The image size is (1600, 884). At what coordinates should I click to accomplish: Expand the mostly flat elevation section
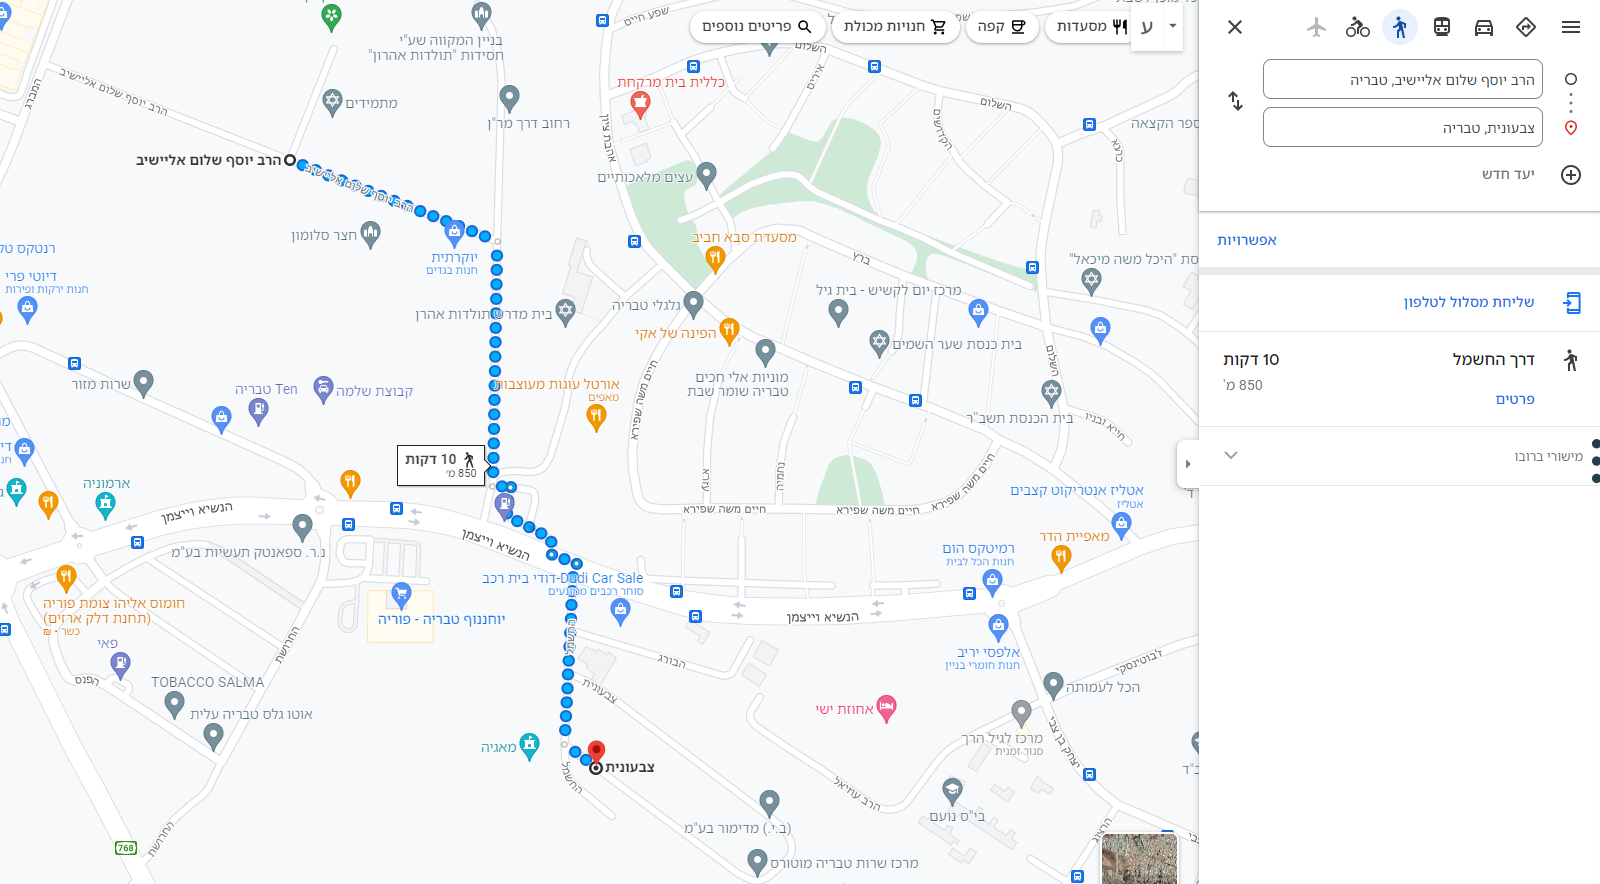pos(1399,456)
